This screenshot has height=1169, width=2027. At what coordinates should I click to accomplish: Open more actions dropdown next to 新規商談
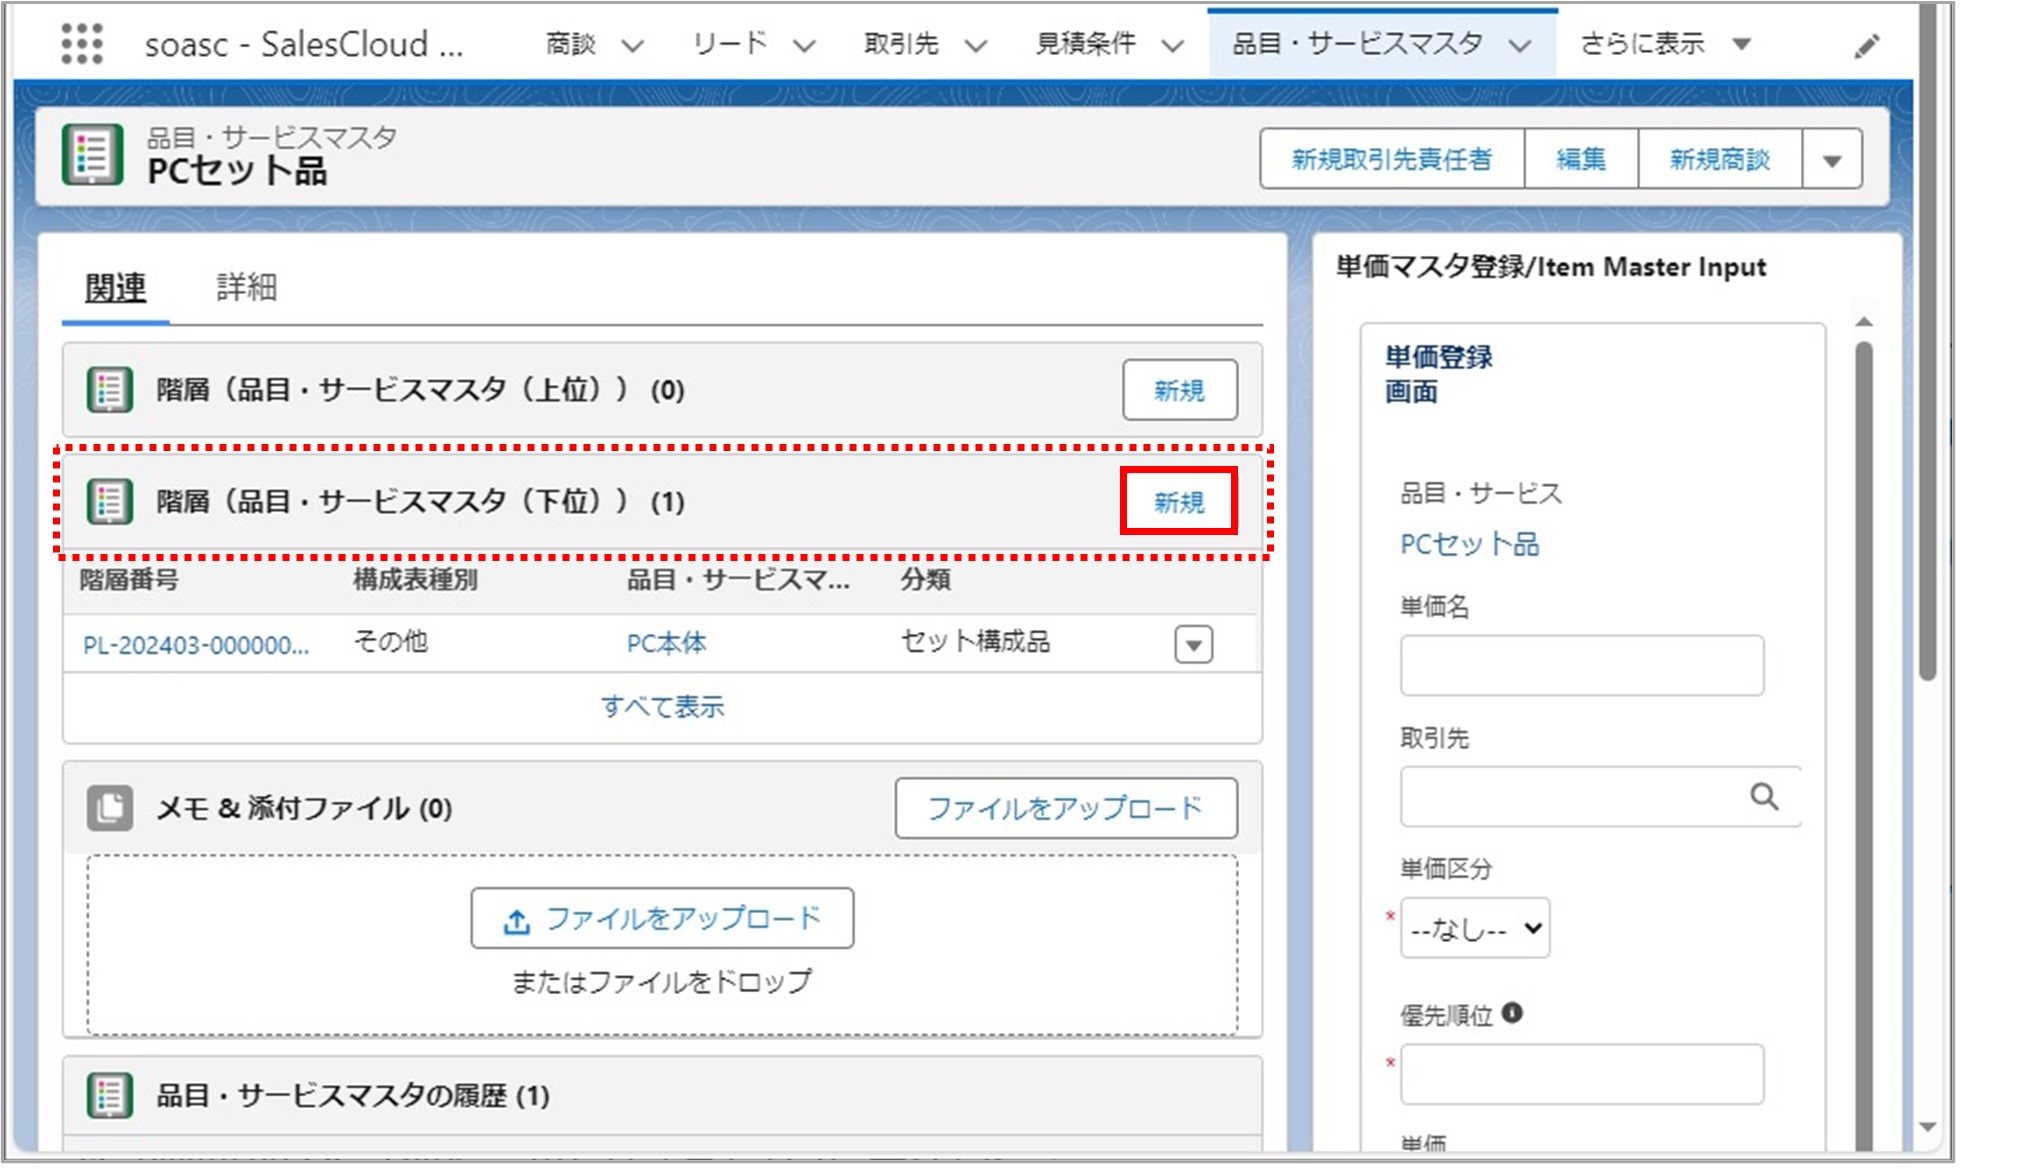pyautogui.click(x=1832, y=160)
